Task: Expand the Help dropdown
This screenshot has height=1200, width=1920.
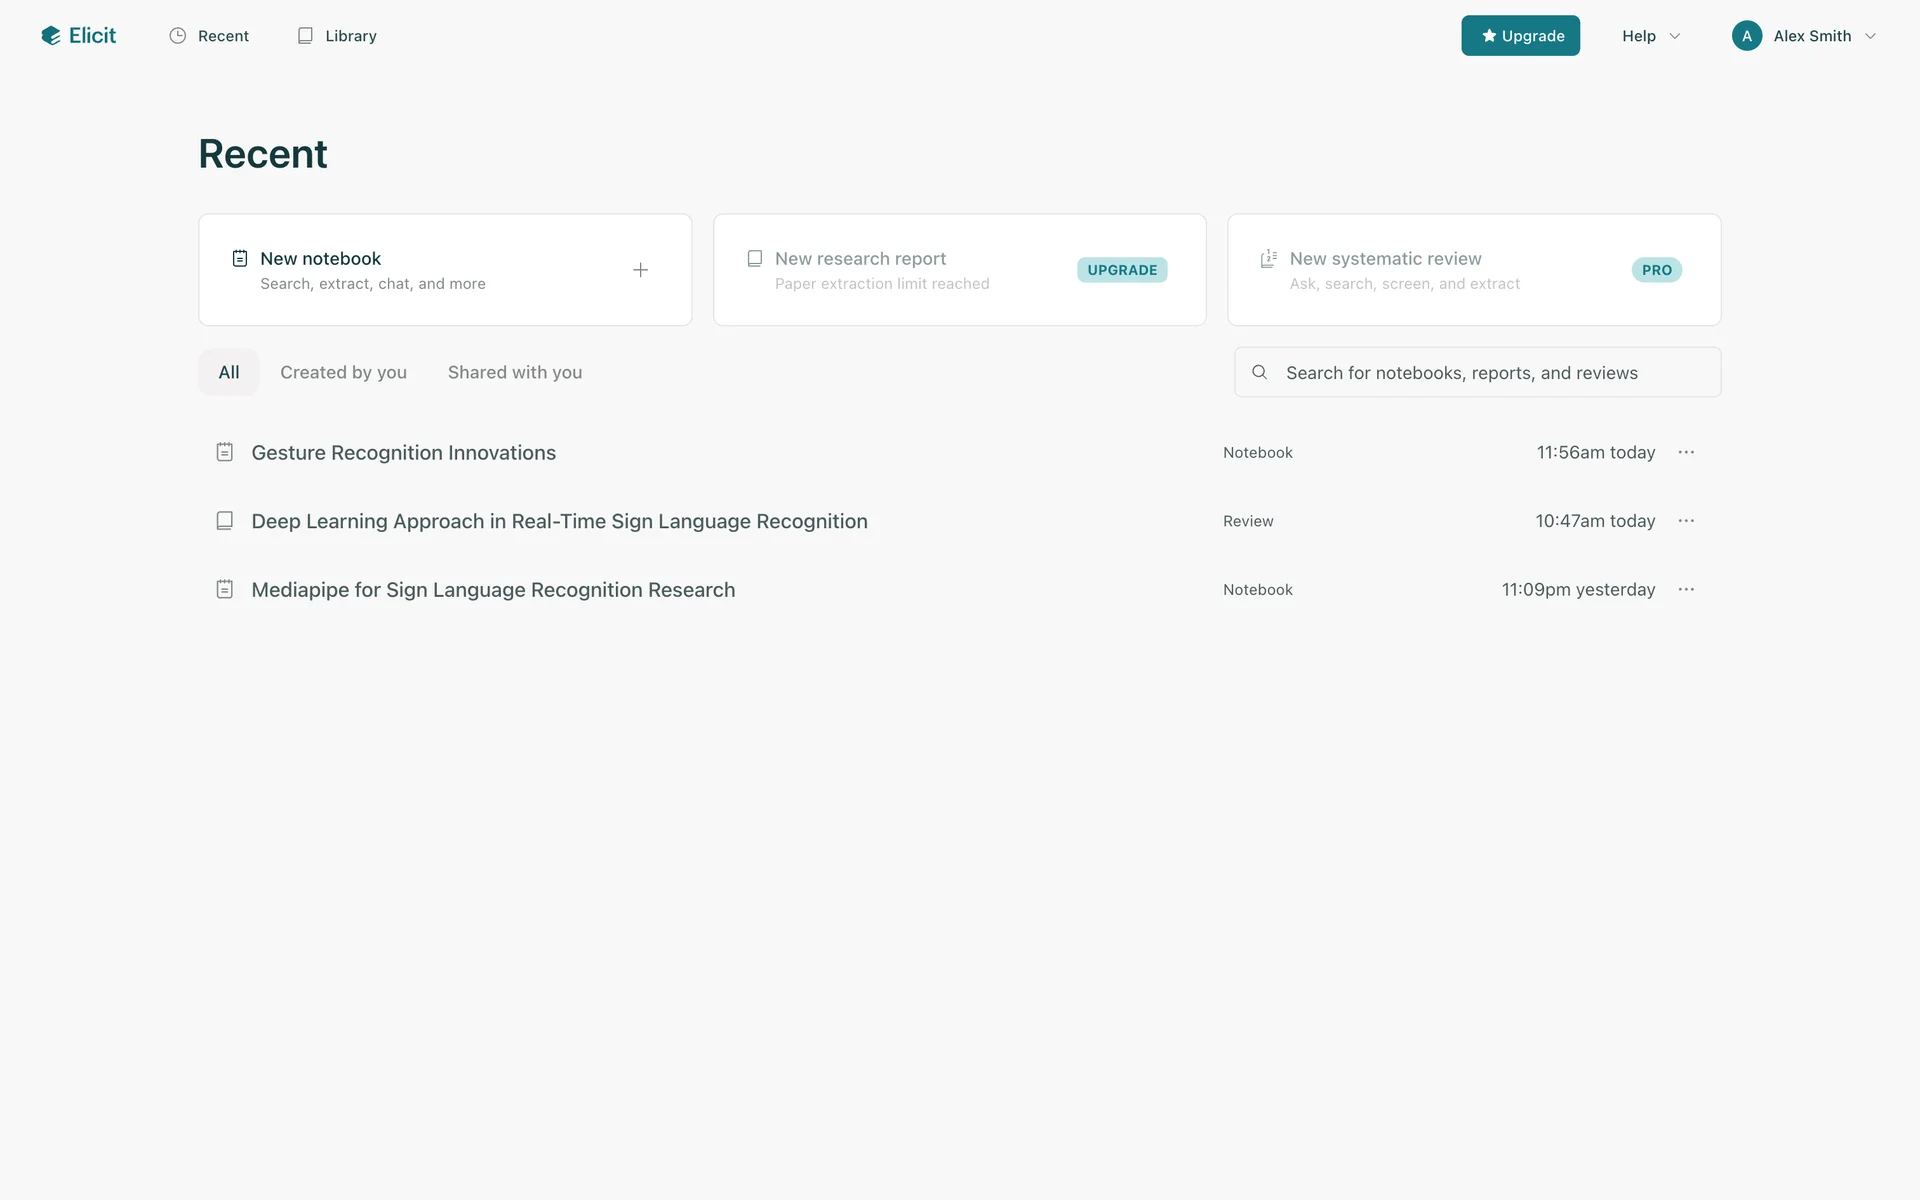Action: [1650, 36]
